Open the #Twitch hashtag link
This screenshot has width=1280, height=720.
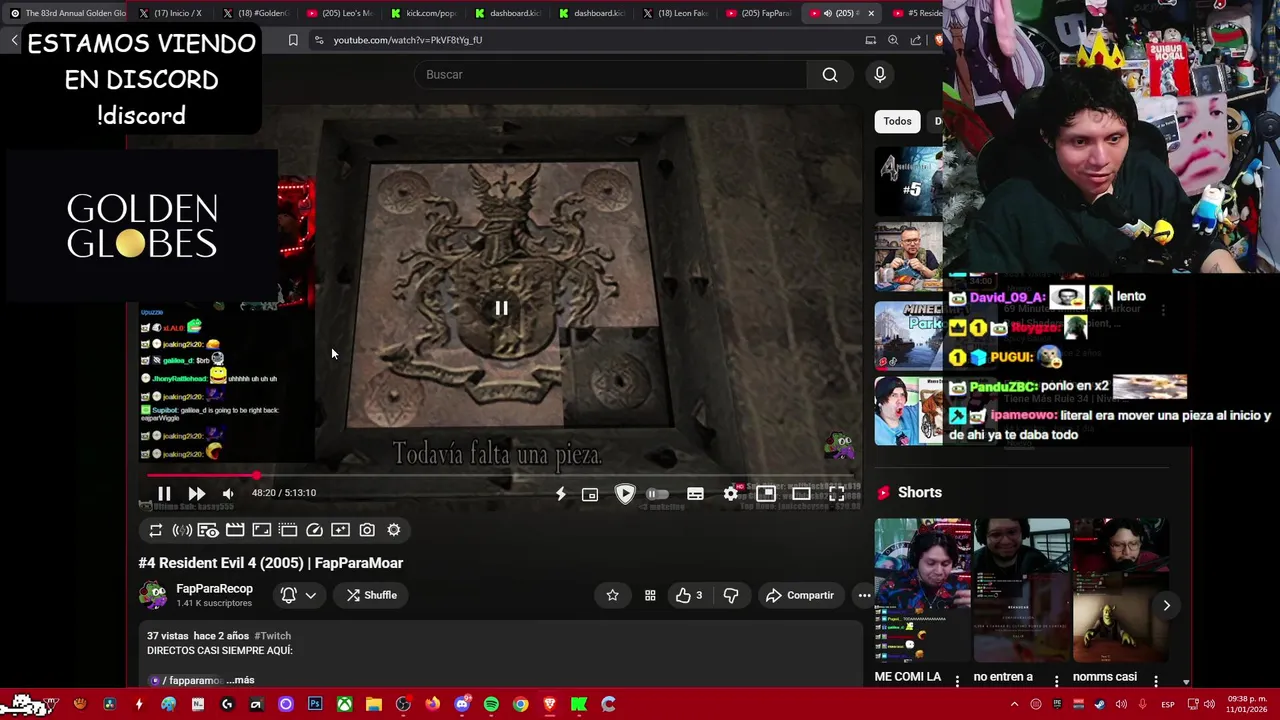(x=272, y=636)
